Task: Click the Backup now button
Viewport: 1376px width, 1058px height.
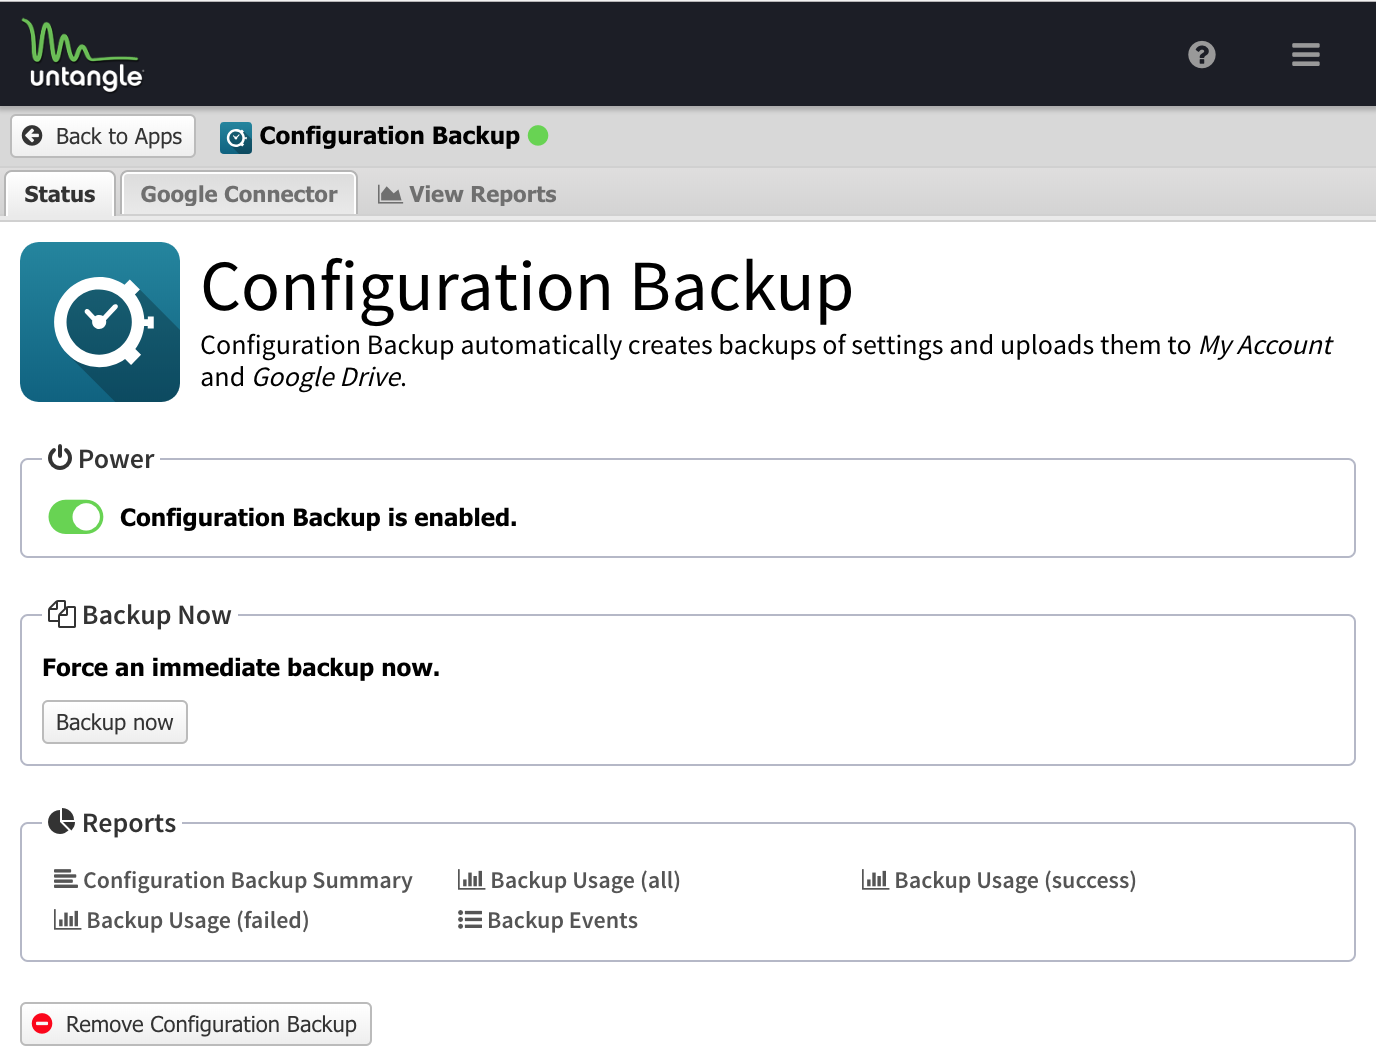Action: tap(115, 722)
